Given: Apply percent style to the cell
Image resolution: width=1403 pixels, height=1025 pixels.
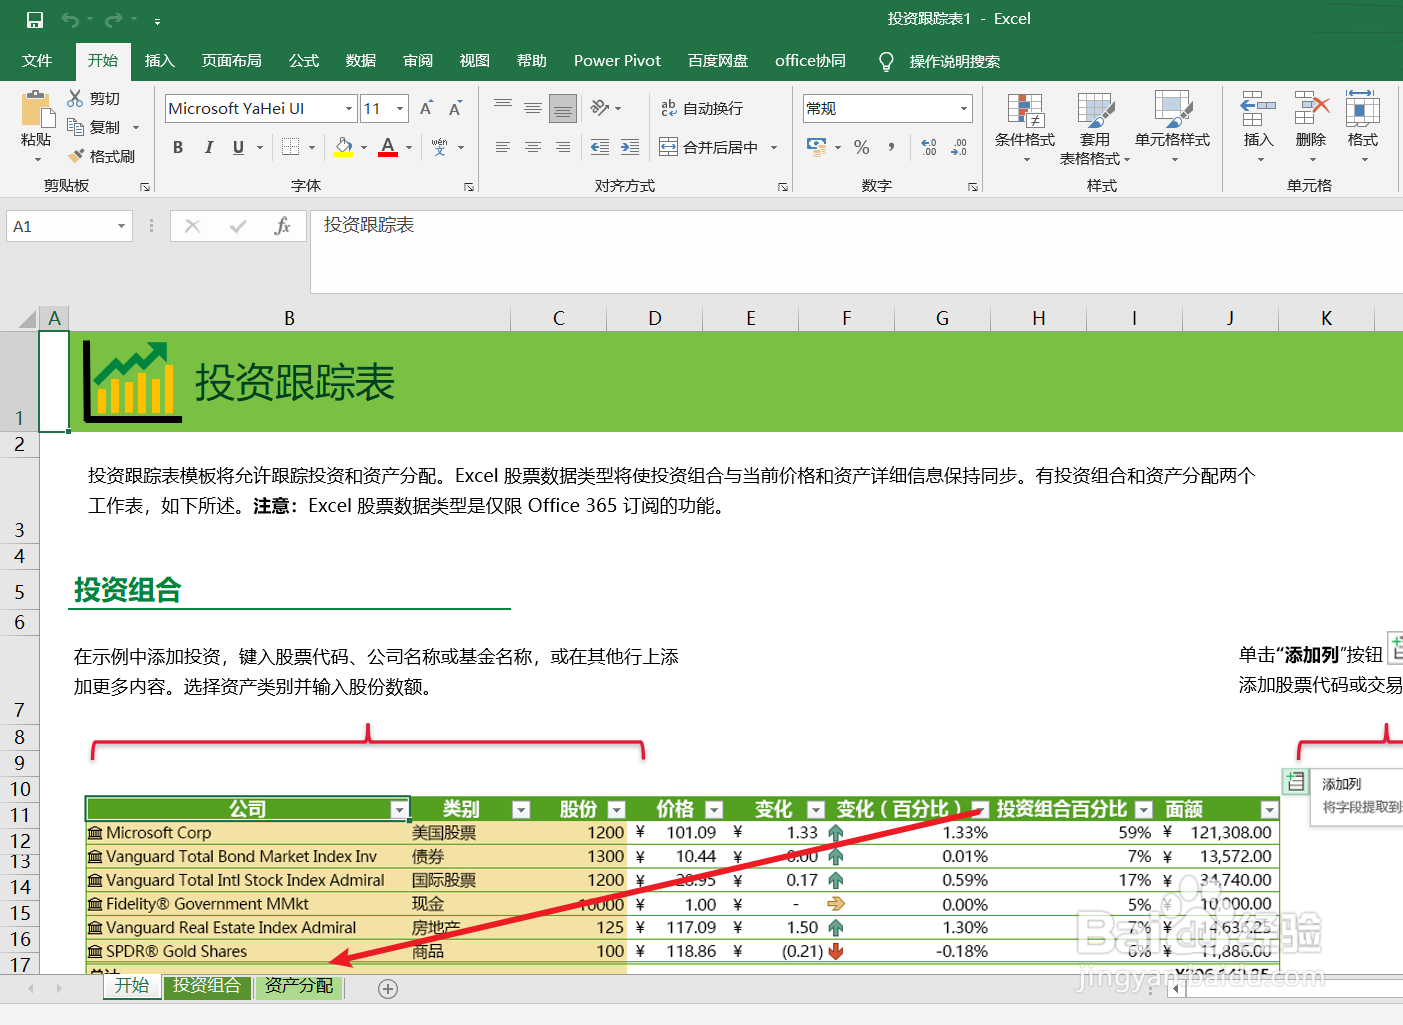Looking at the screenshot, I should 862,147.
